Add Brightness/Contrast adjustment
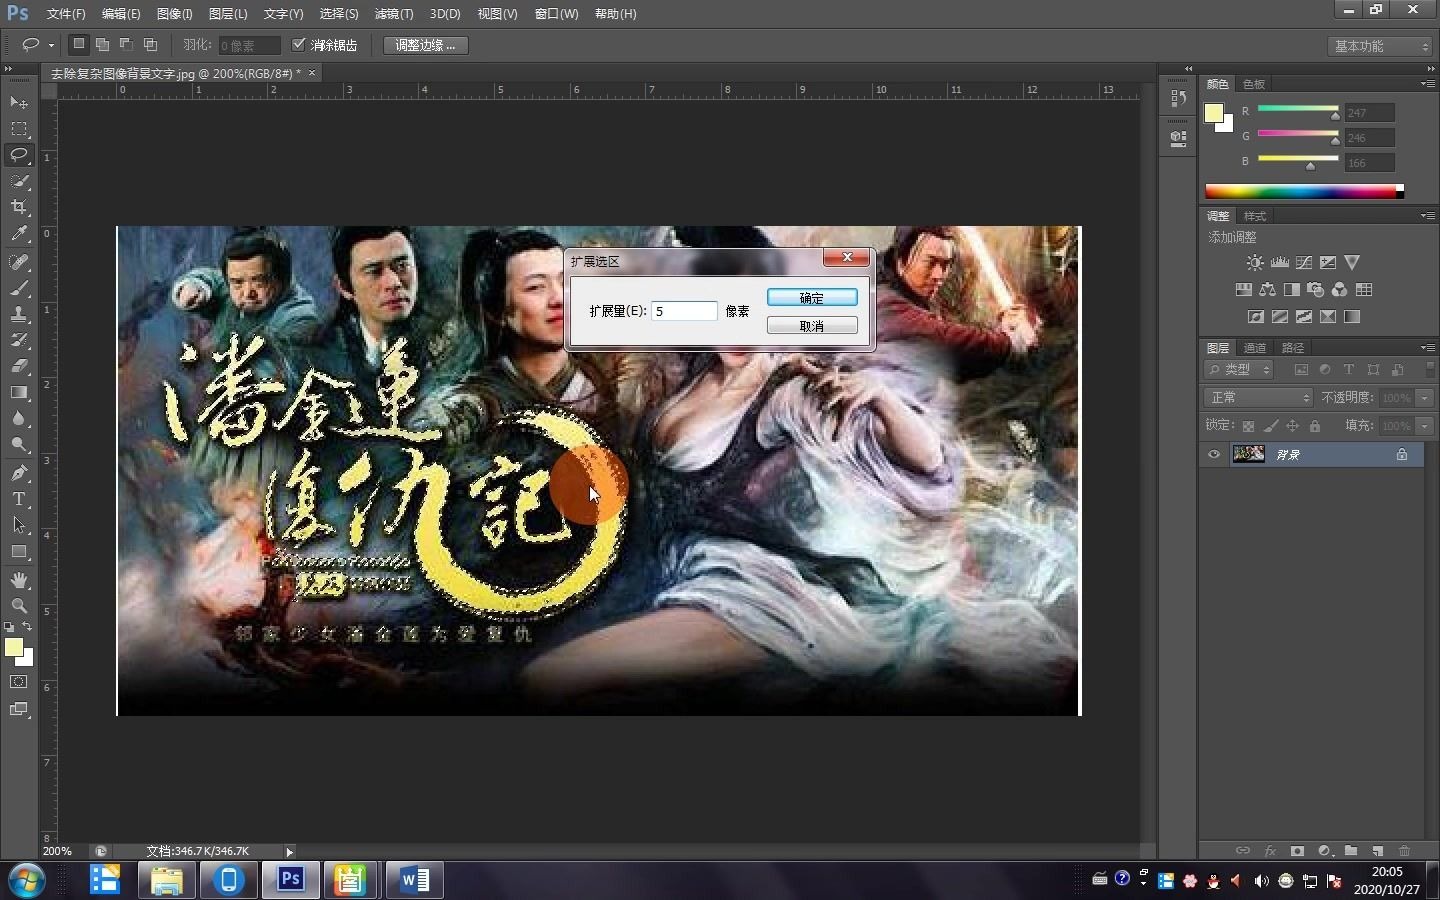The height and width of the screenshot is (900, 1440). [x=1255, y=262]
